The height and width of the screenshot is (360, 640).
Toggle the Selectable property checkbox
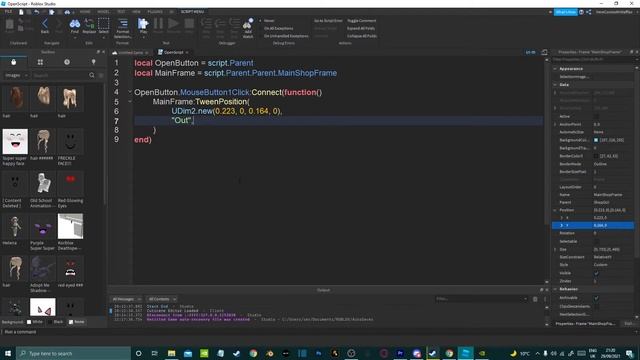(596, 241)
